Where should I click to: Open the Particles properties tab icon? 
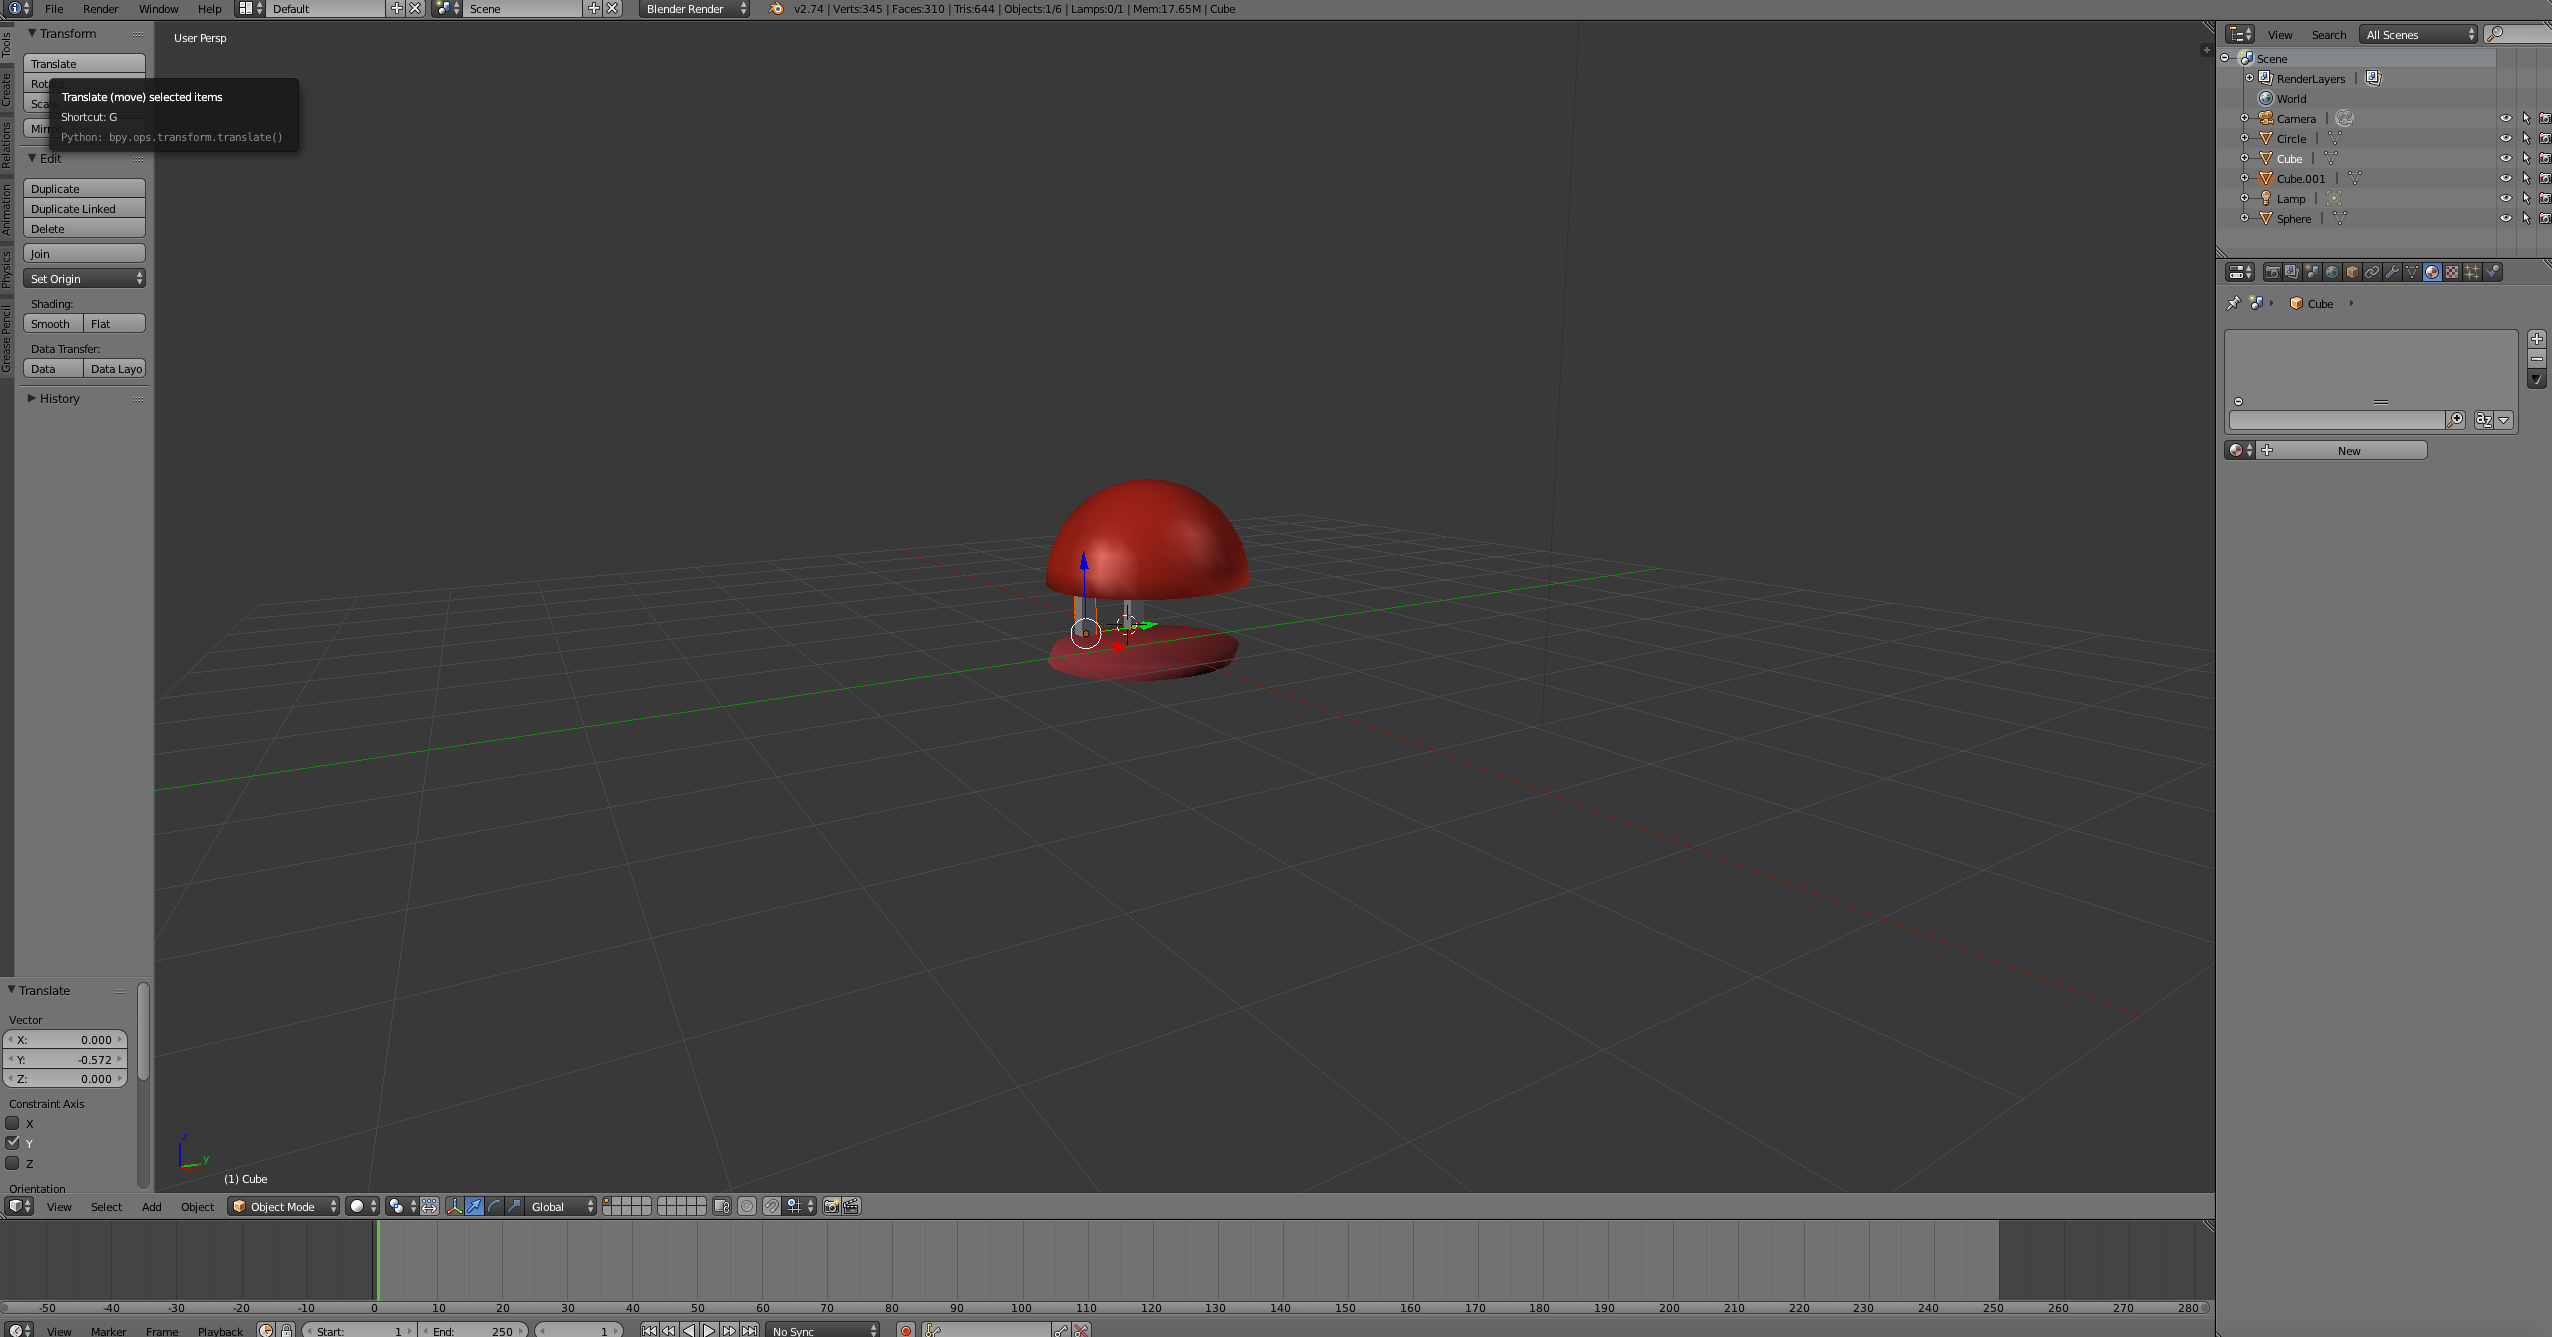[x=2472, y=272]
